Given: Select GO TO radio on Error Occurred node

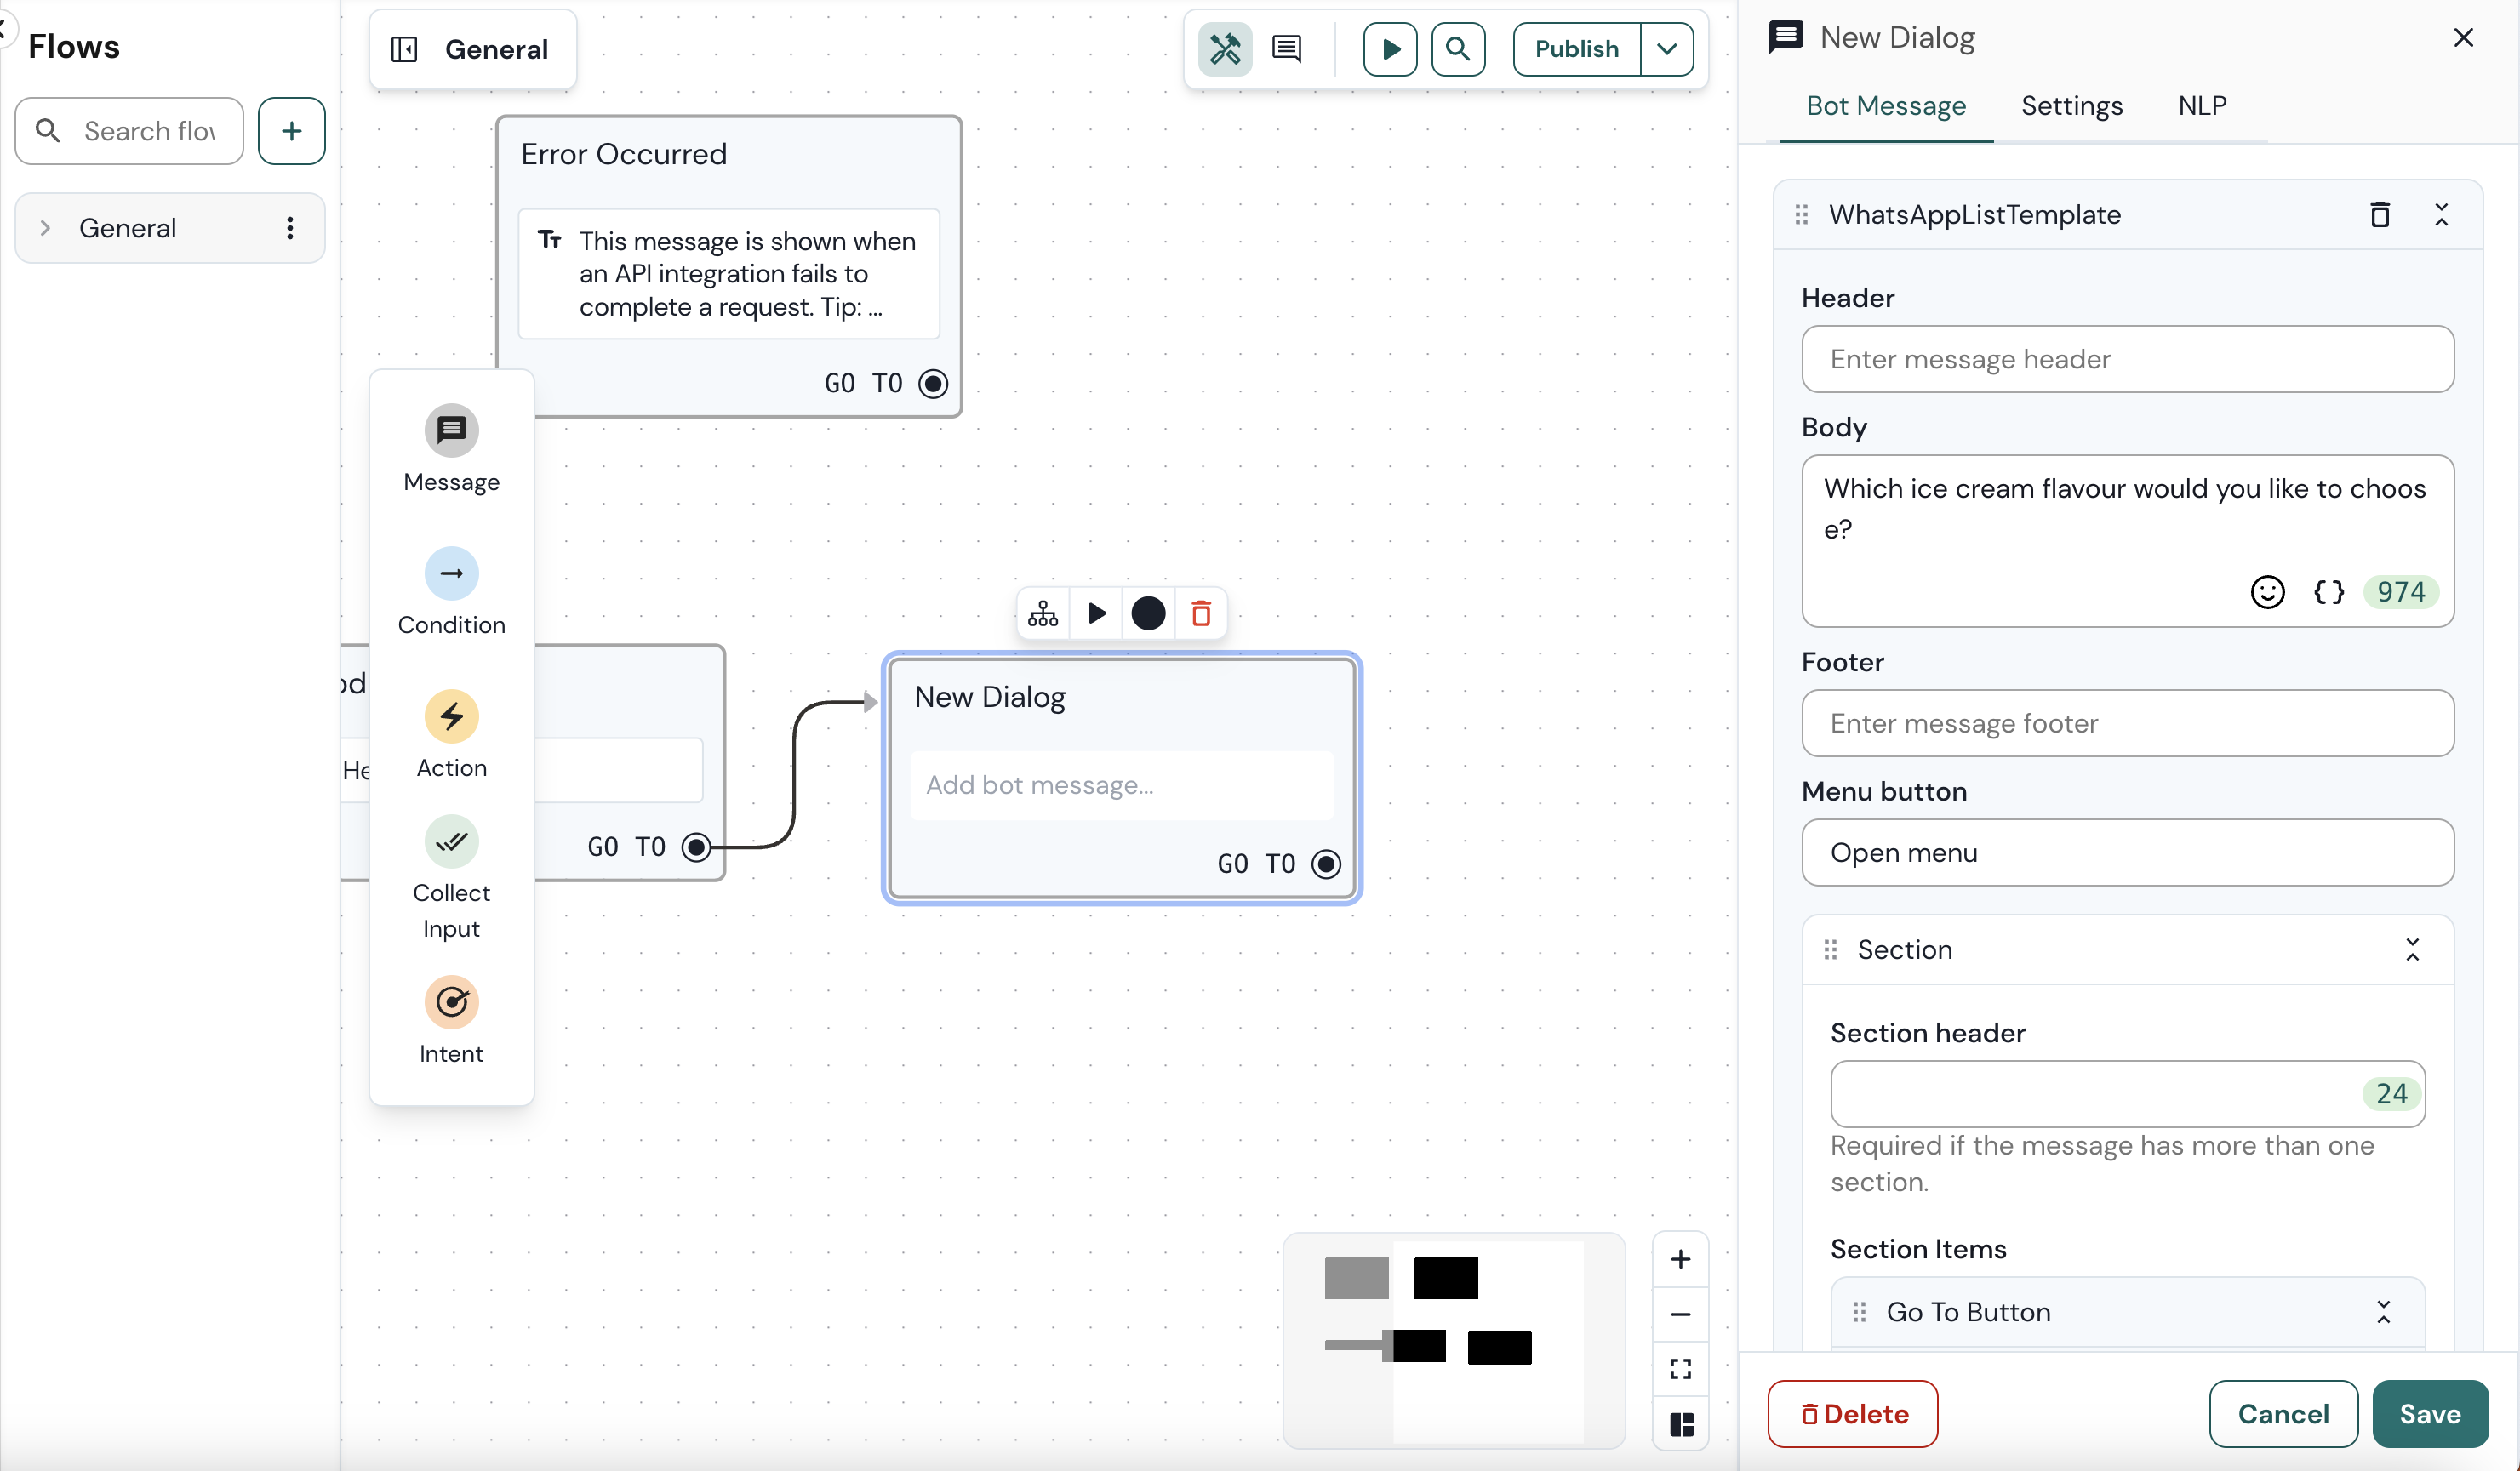Looking at the screenshot, I should tap(933, 383).
